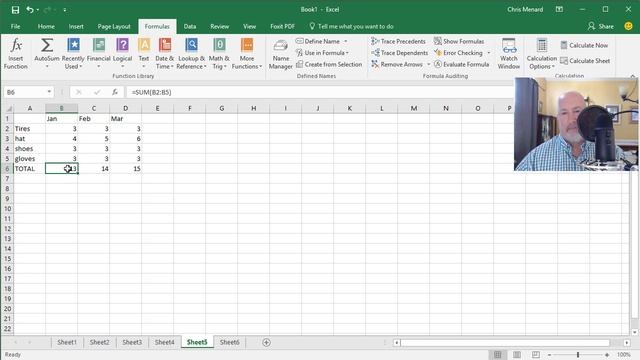
Task: Click the zoom out minus button
Action: tap(549, 355)
